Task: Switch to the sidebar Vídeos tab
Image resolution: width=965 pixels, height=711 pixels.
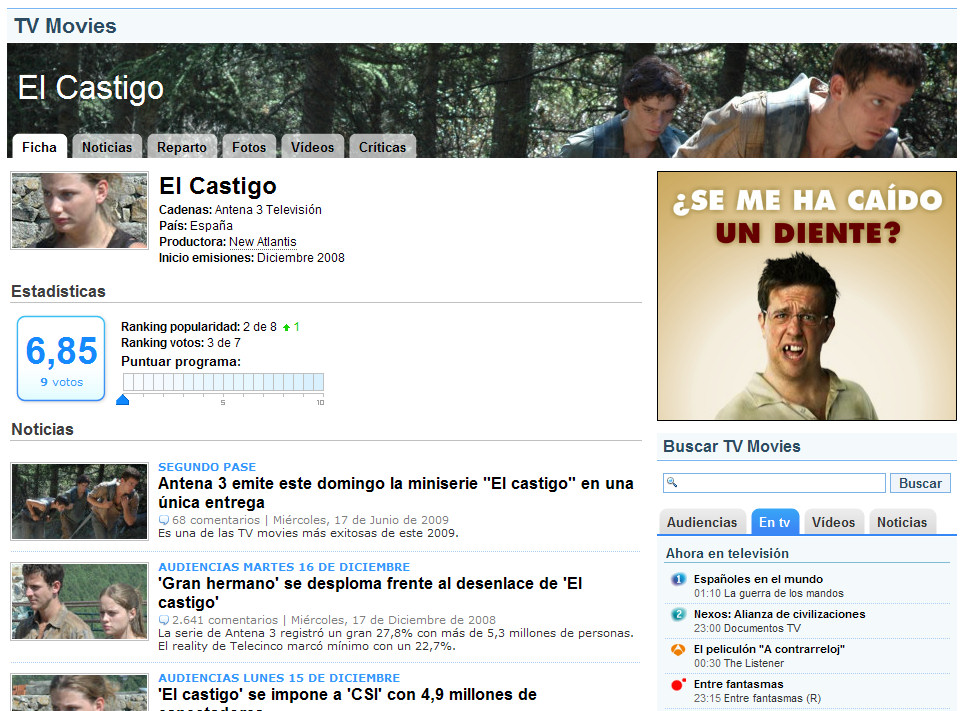Action: point(833,522)
